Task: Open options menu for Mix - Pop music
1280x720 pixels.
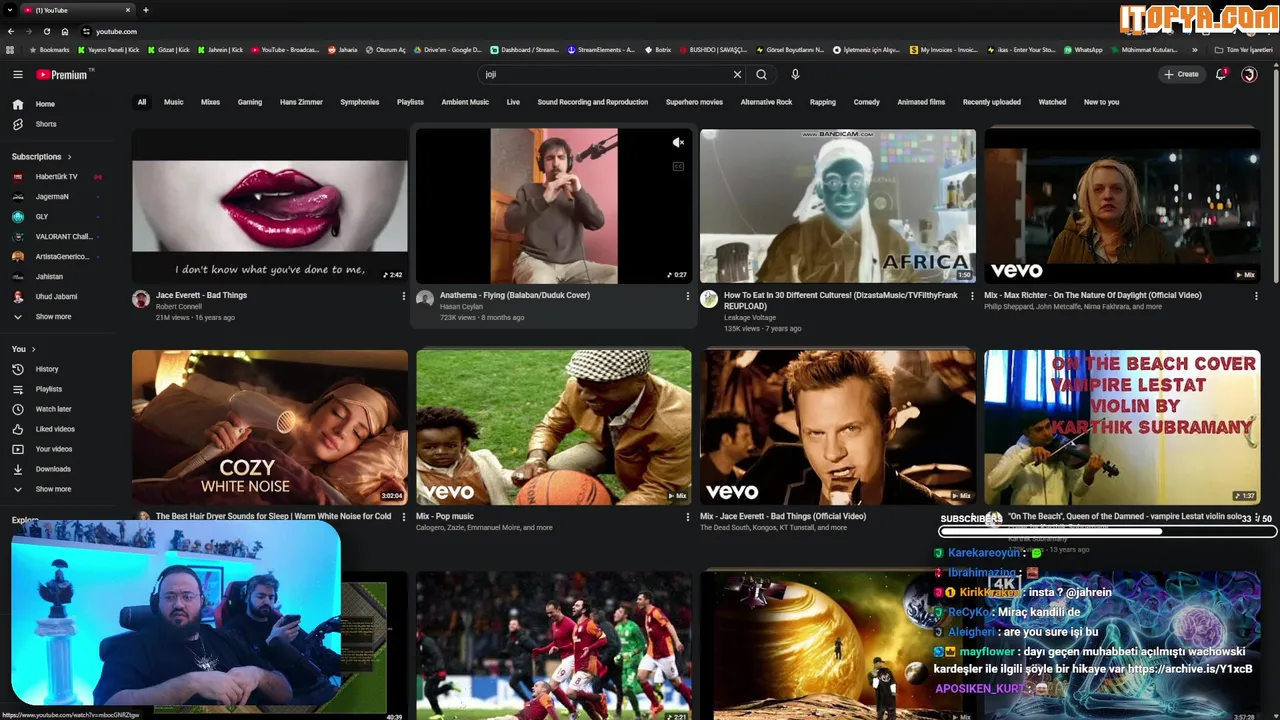Action: click(687, 517)
